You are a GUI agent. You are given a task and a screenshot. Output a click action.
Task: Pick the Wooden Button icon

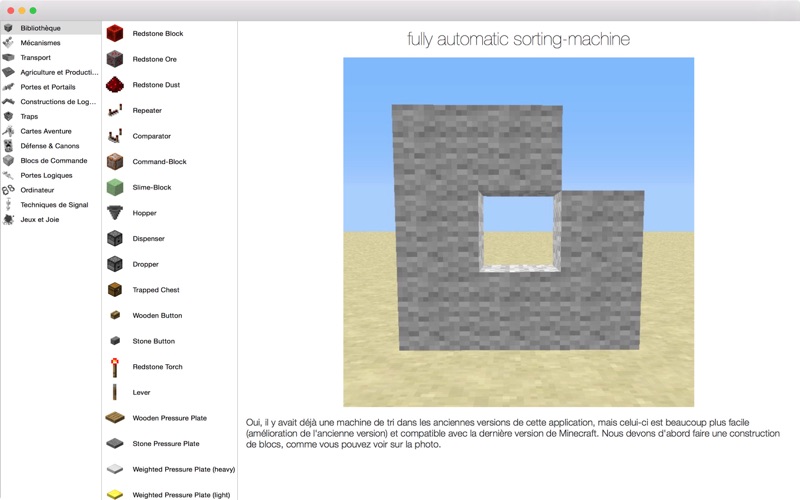(115, 315)
